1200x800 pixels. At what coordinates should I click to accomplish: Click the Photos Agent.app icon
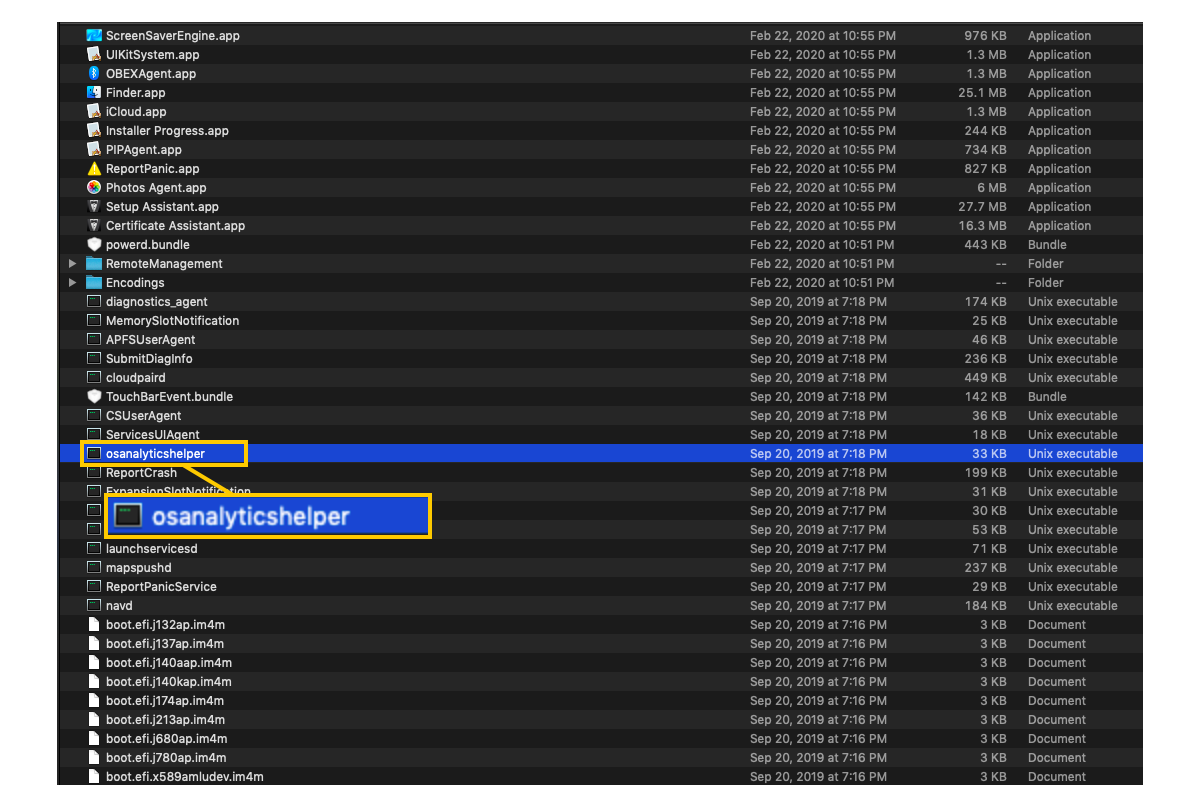click(94, 187)
